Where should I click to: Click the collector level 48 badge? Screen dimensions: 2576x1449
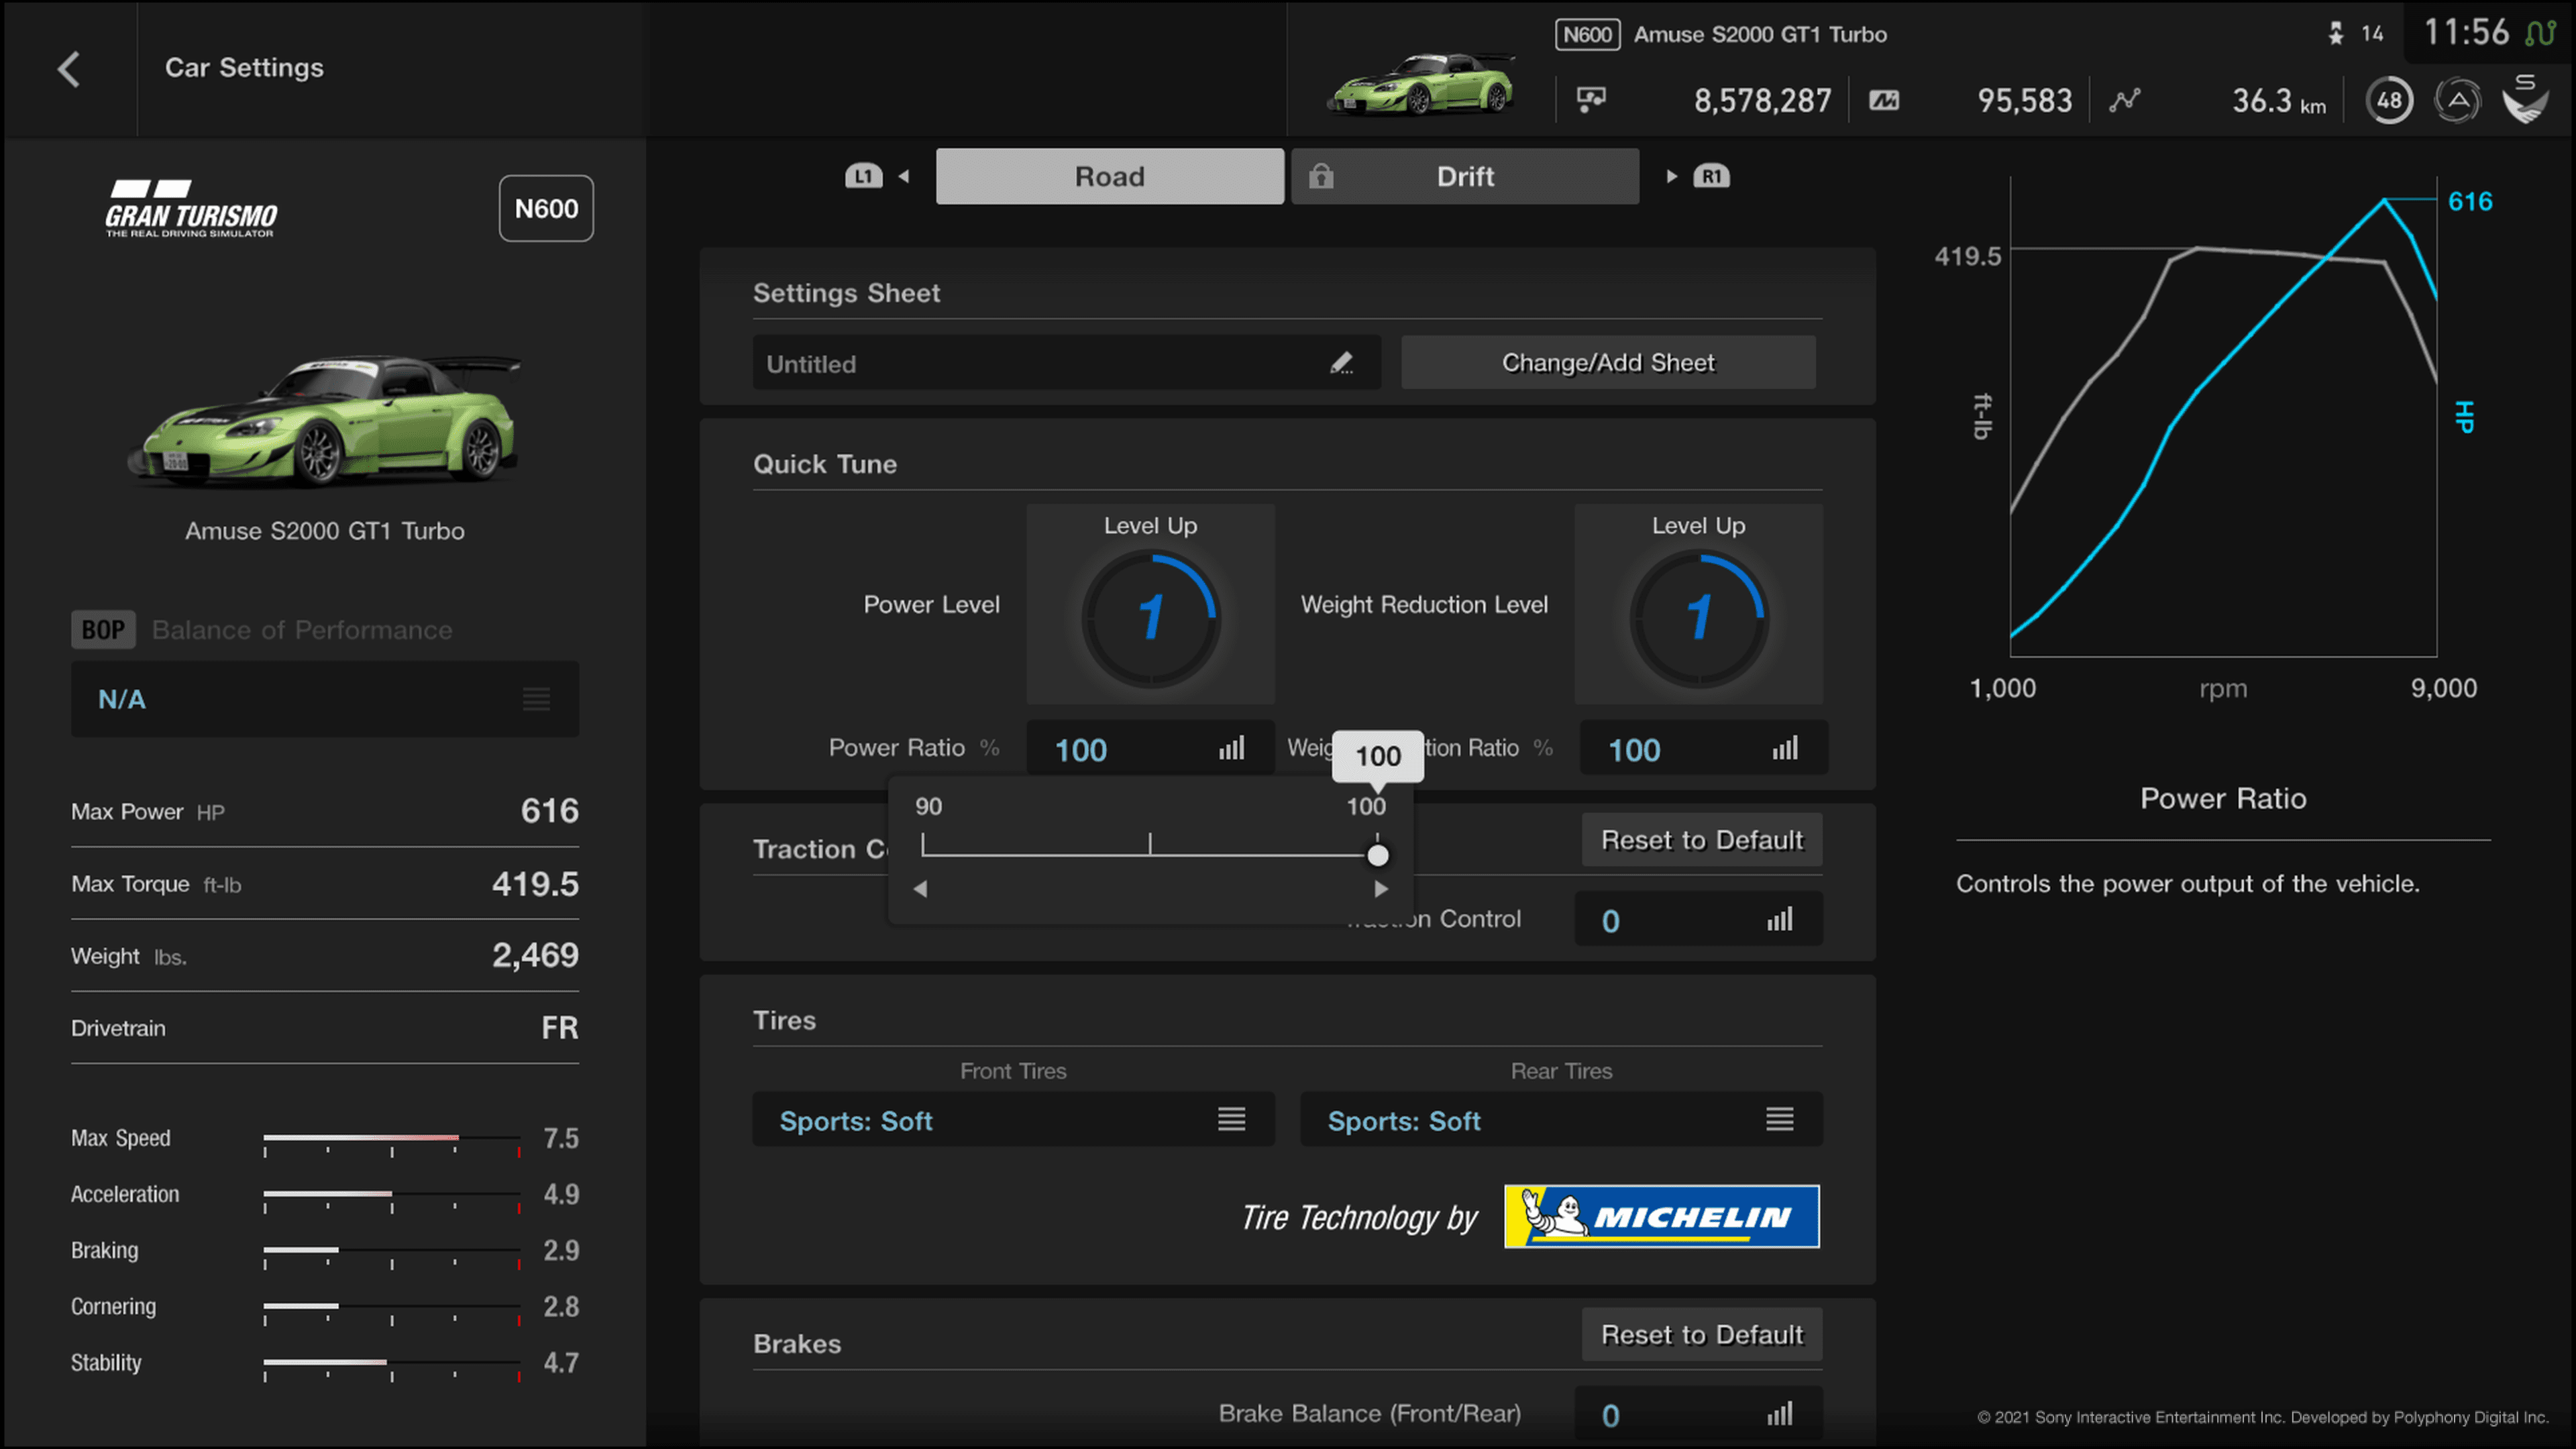tap(2389, 100)
